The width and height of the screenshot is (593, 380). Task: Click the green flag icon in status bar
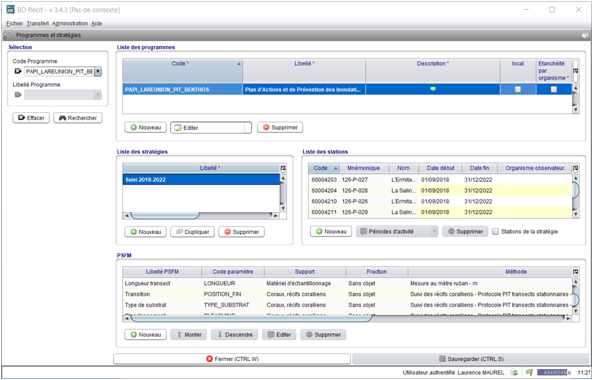(x=529, y=372)
